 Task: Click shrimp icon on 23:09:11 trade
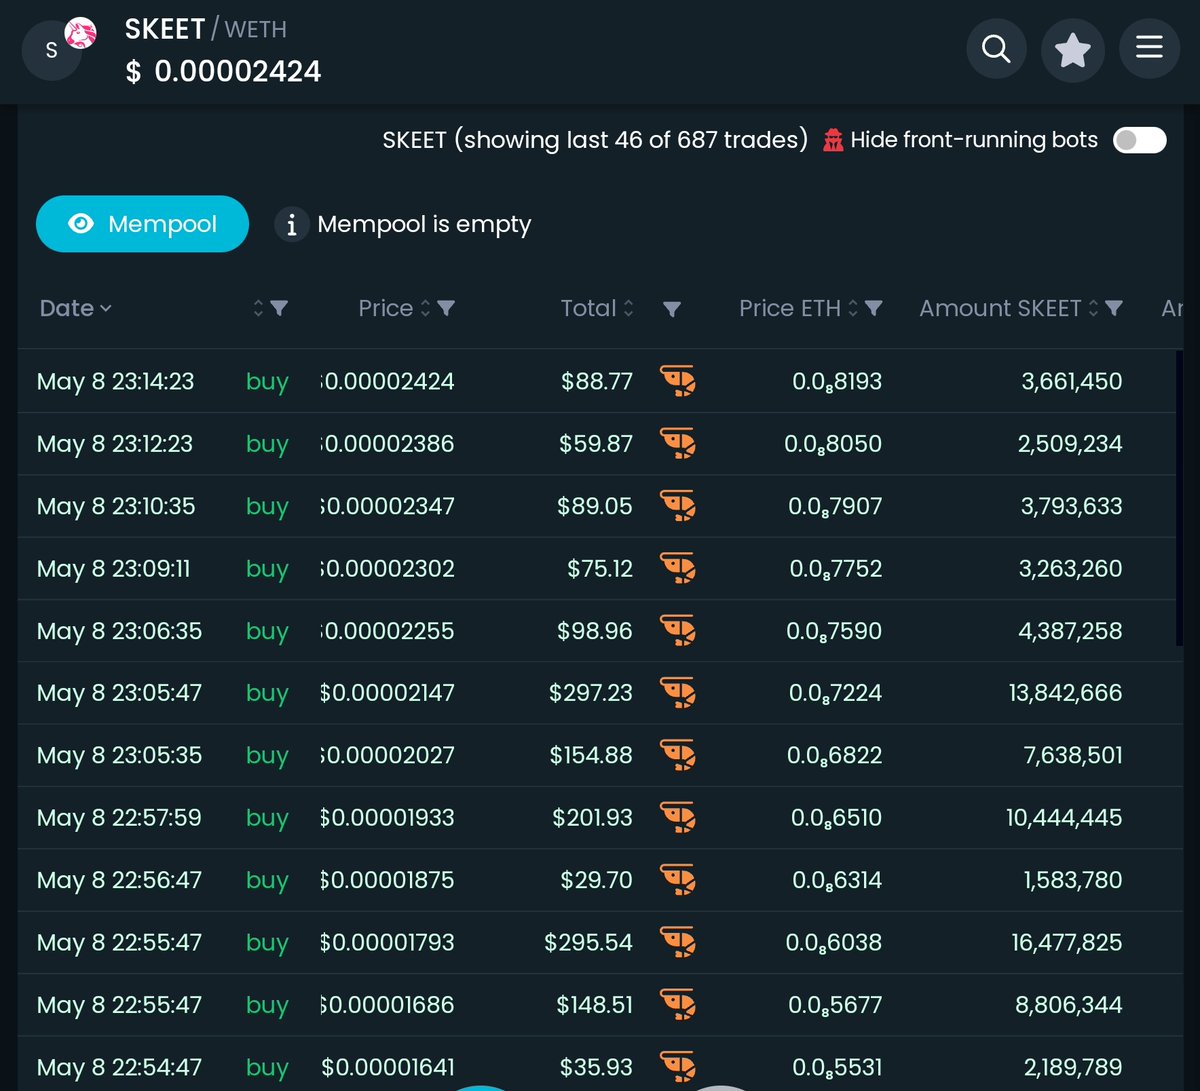(x=678, y=568)
